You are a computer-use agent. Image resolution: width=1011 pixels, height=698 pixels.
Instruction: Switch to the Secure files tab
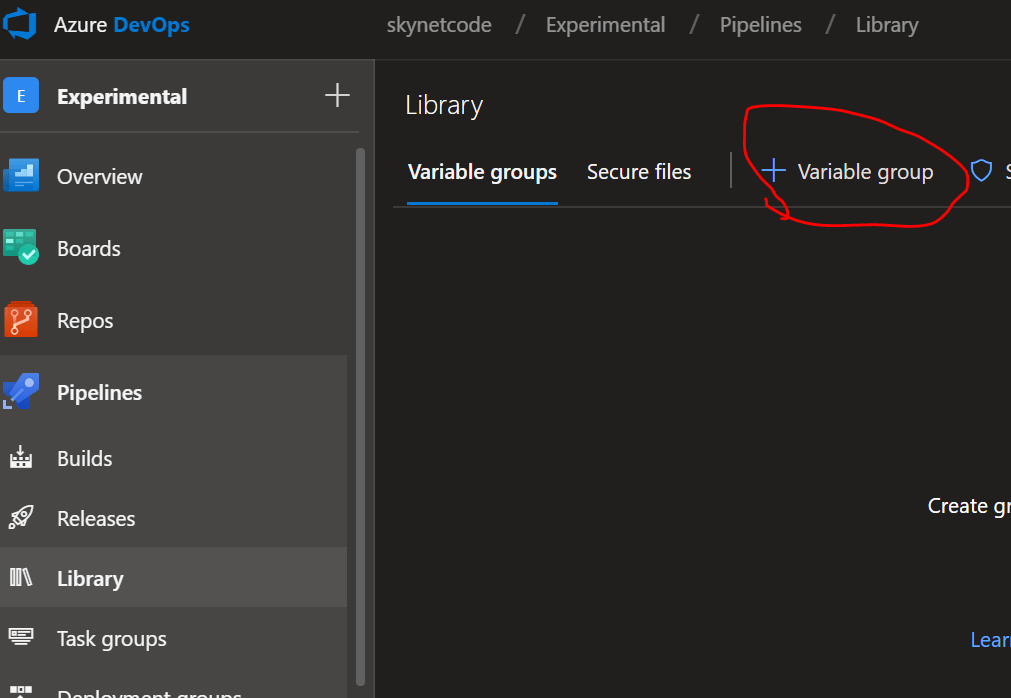coord(638,172)
